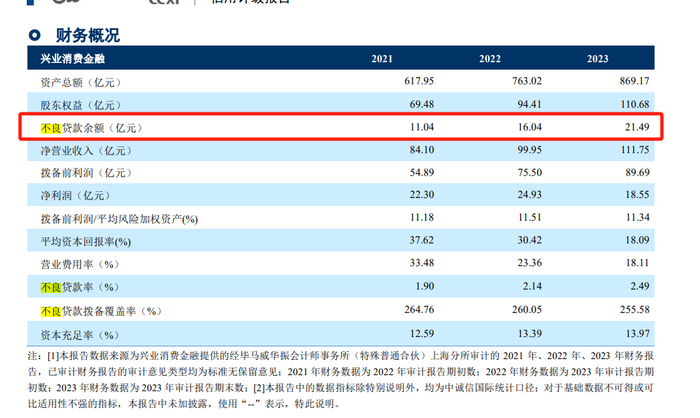This screenshot has height=418, width=700.
Task: Click value 869.17 in the table
Action: (x=634, y=81)
